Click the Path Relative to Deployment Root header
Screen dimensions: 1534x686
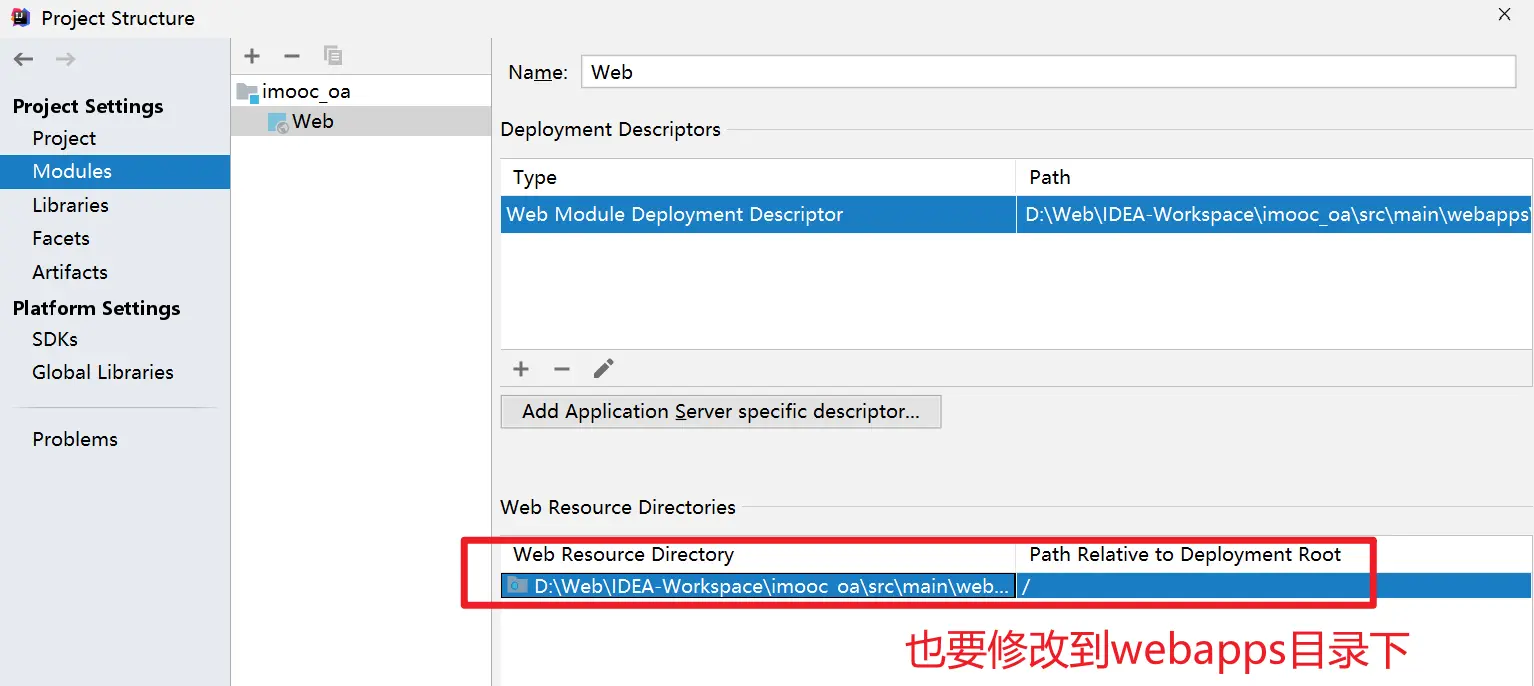coord(1274,554)
